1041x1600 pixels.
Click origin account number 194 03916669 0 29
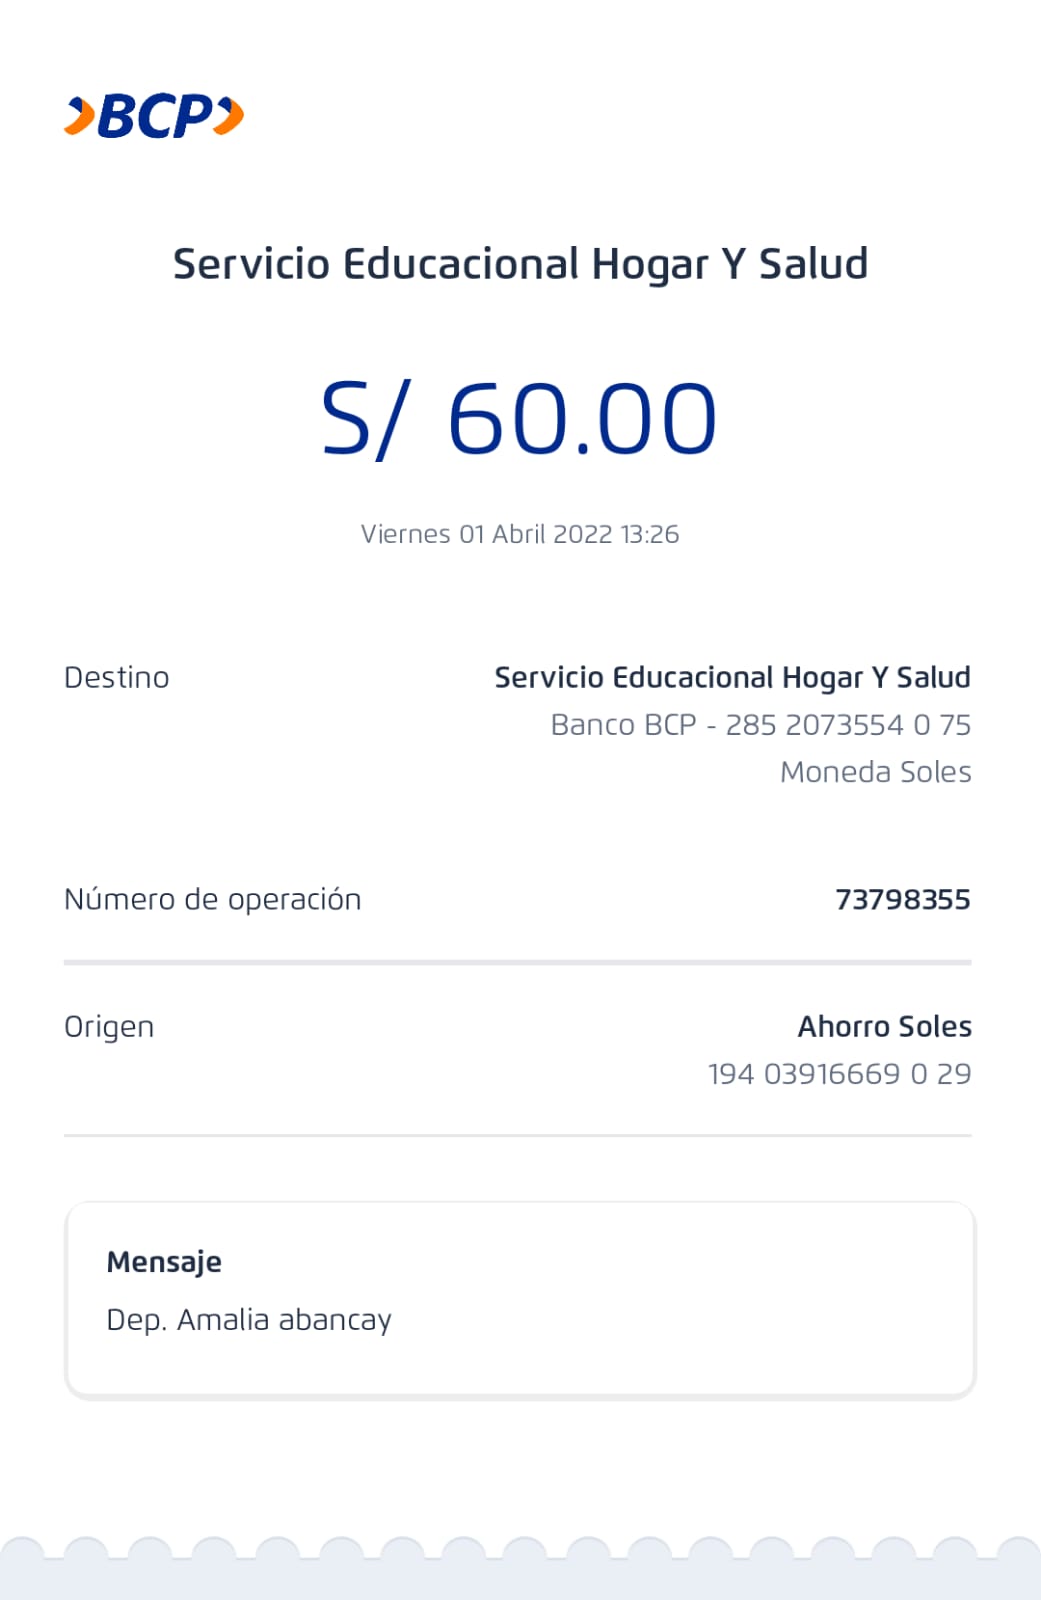tap(839, 1074)
